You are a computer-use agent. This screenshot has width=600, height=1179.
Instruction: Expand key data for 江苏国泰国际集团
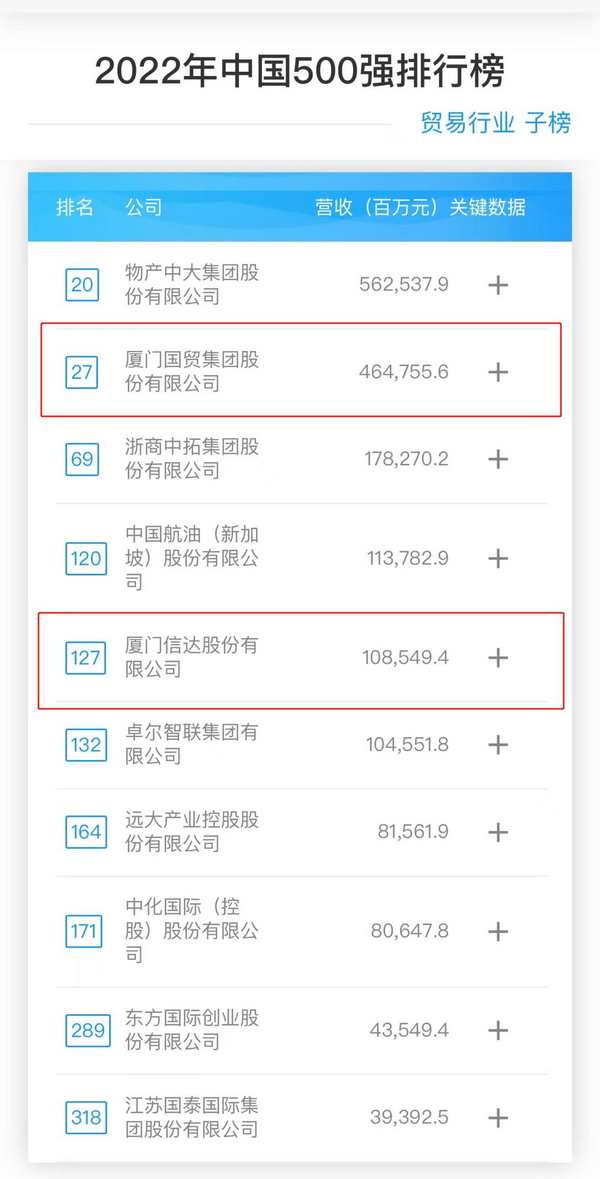coord(497,1117)
